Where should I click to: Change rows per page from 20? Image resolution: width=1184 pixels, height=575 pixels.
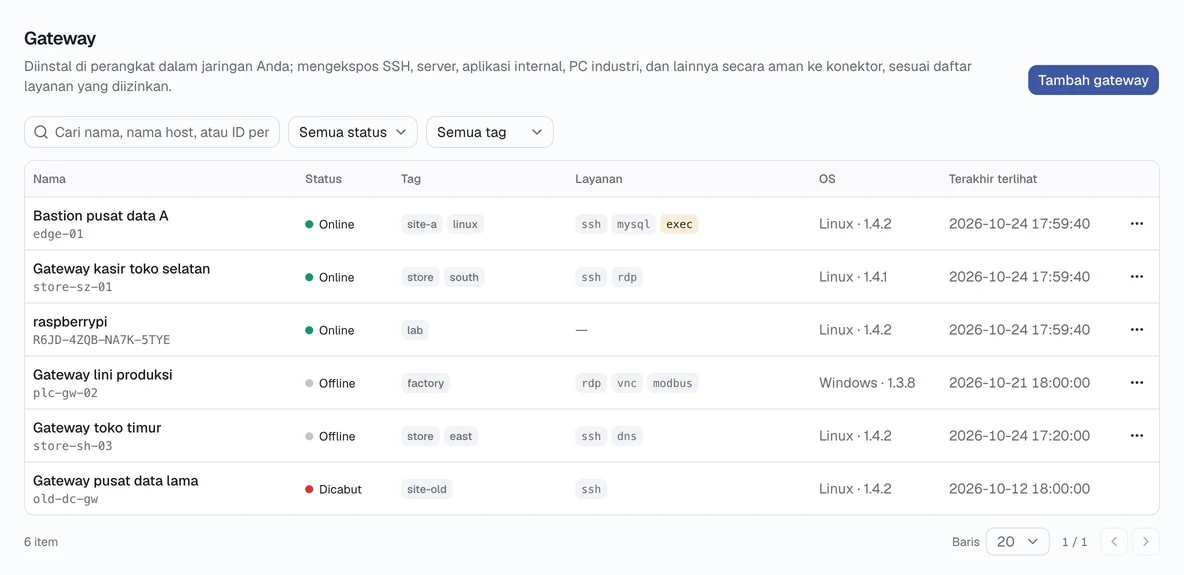[x=1017, y=542]
